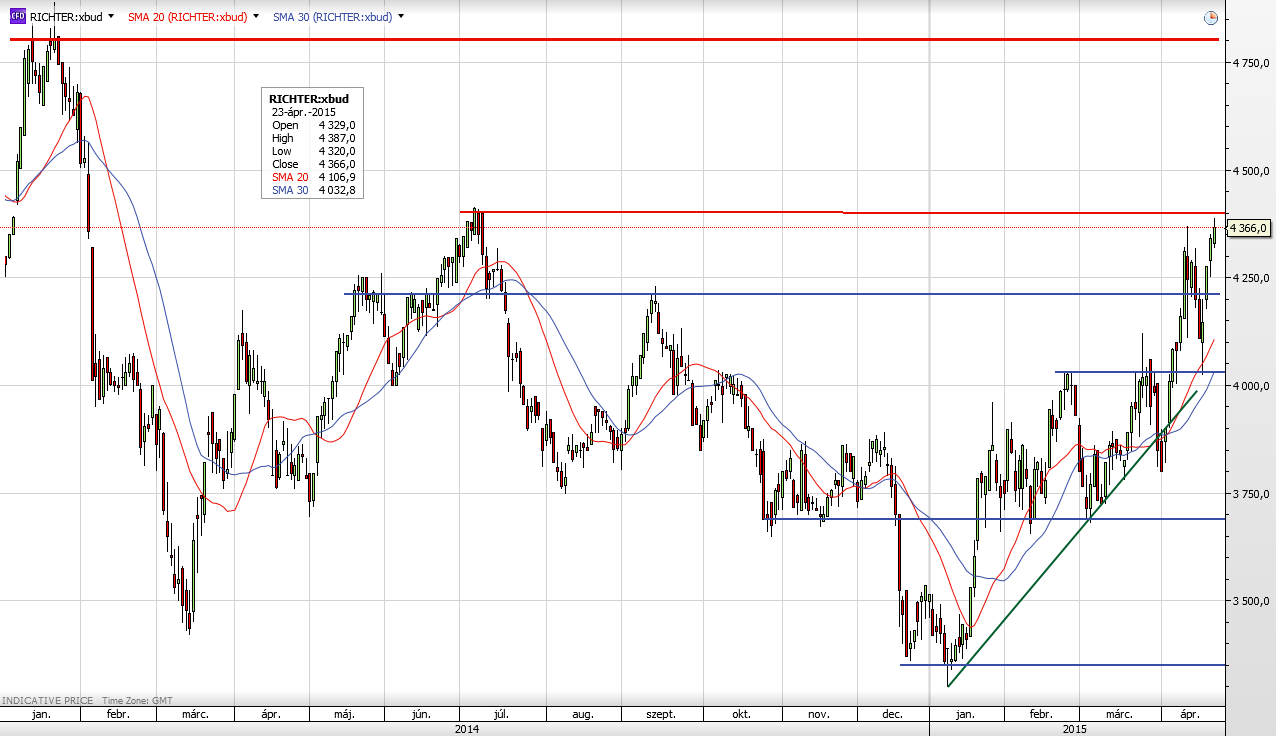Screen dimensions: 1276x736
Task: Select the thin red resistance line near 4 400
Action: click(840, 212)
